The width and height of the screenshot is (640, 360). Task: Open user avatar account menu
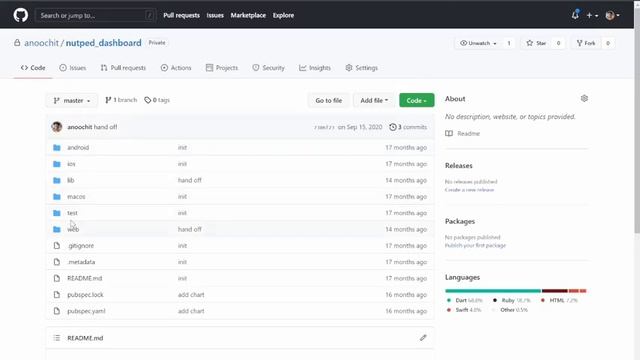(x=612, y=16)
